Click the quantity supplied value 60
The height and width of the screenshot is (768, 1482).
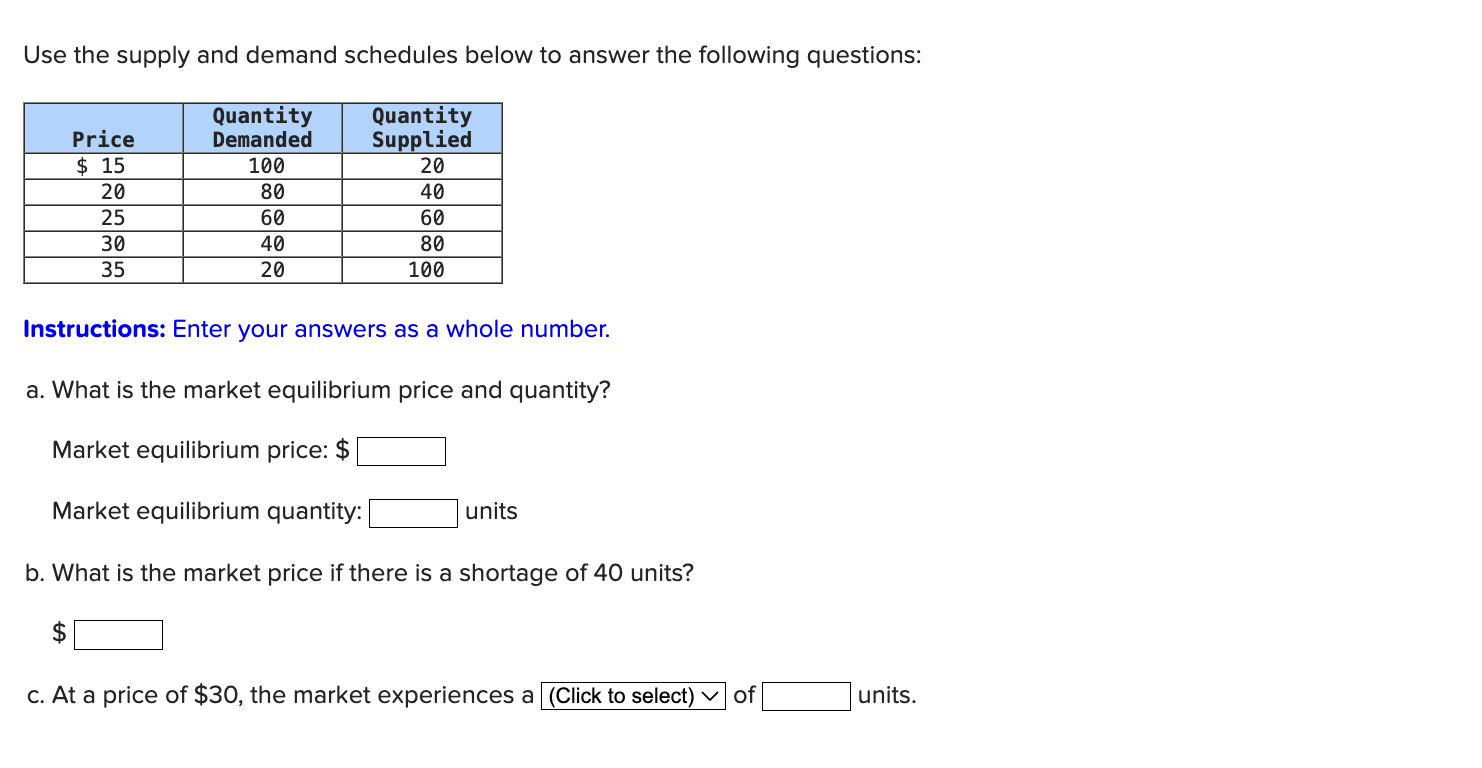pos(421,216)
